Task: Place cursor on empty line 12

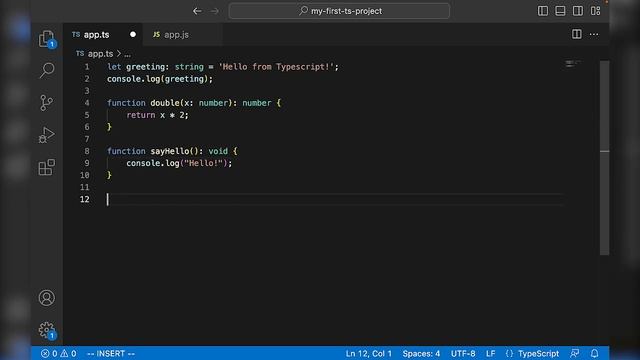Action: point(335,199)
